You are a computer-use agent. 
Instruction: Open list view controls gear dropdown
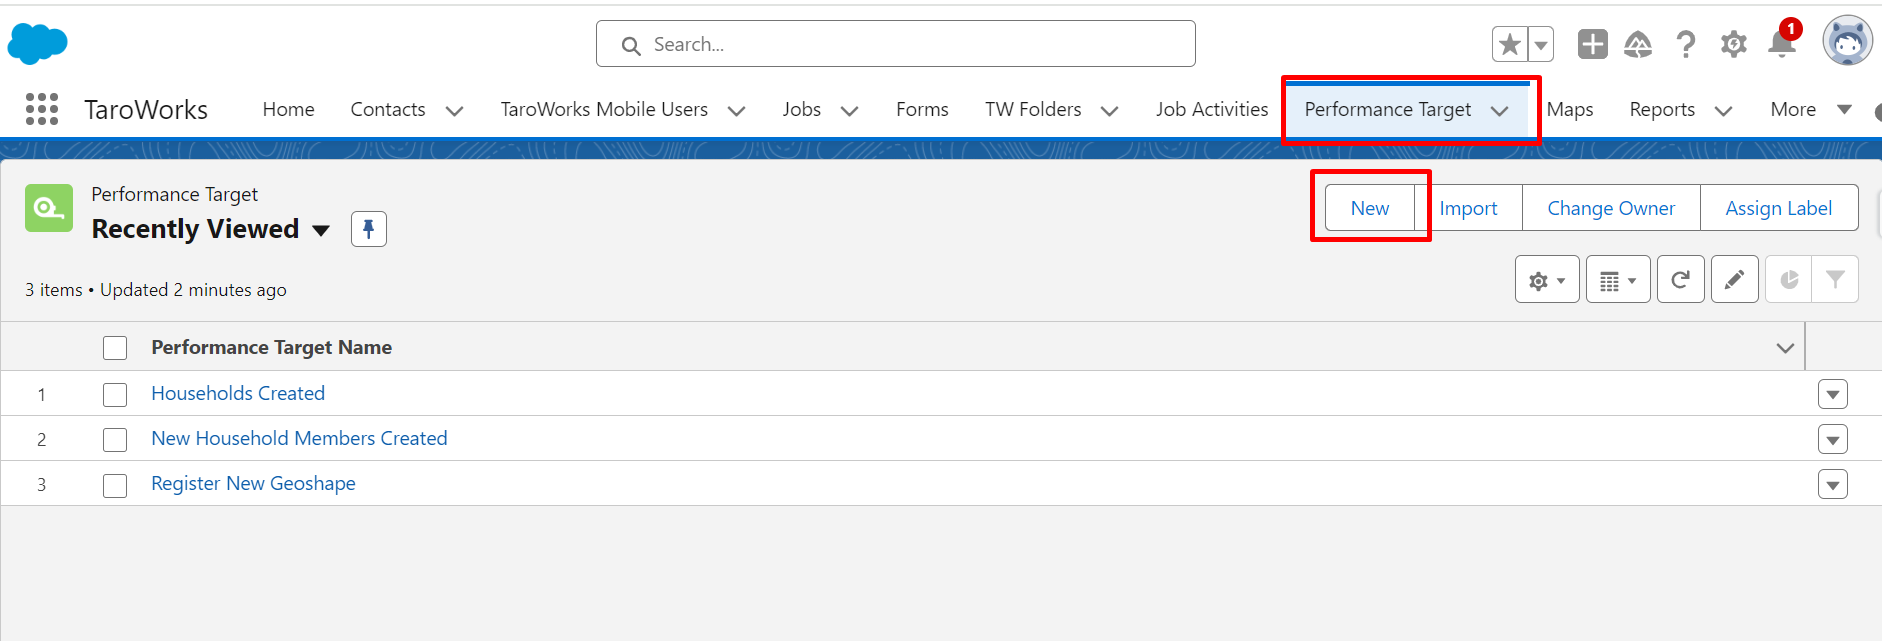click(x=1546, y=280)
